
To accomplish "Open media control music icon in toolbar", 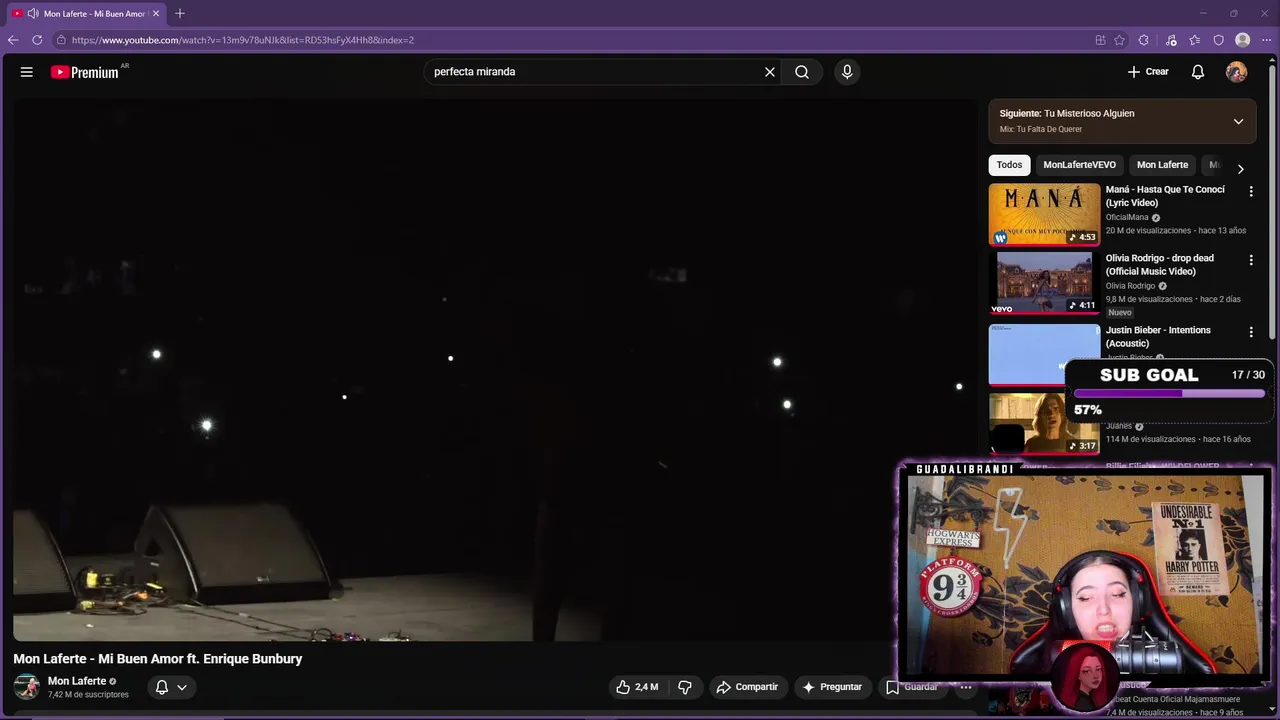I will click(x=1171, y=40).
